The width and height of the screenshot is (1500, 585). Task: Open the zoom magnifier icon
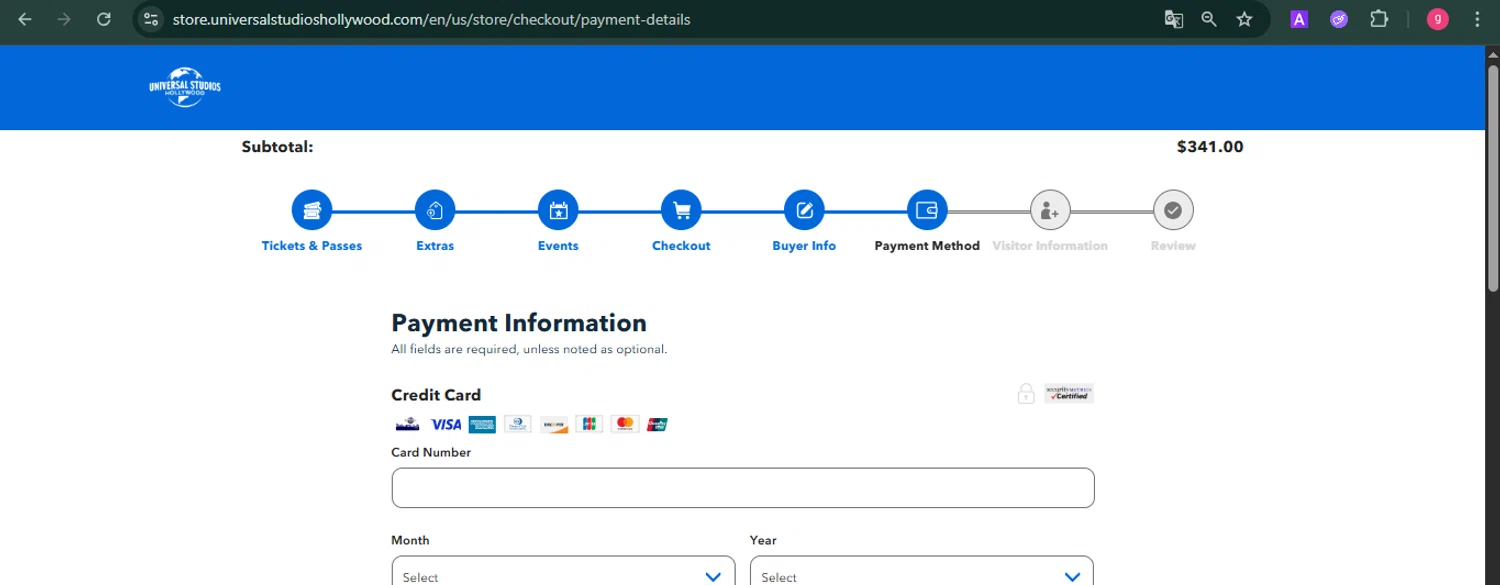[x=1209, y=19]
